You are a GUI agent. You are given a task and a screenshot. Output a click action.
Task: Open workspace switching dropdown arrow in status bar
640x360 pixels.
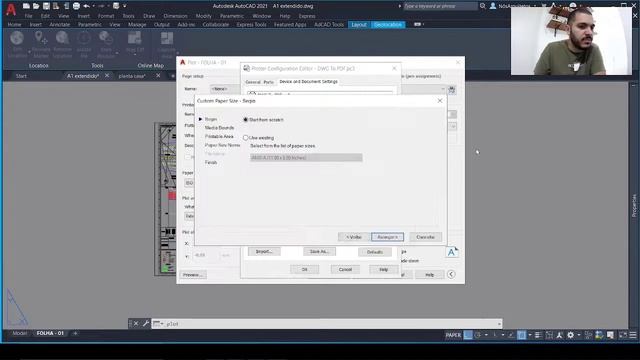pyautogui.click(x=578, y=335)
